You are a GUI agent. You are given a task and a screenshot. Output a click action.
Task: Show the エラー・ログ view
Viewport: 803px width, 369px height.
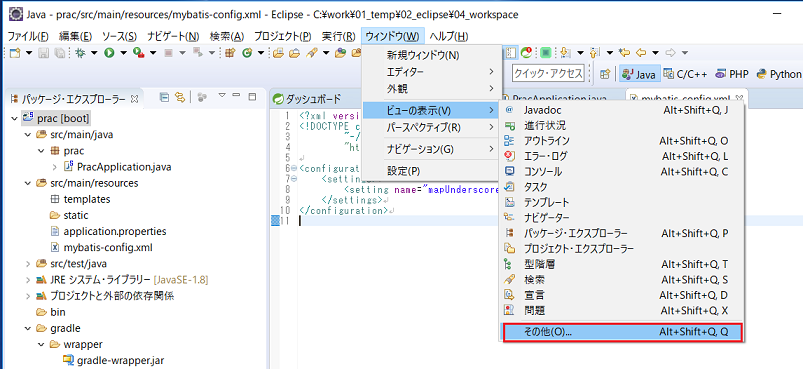620,156
